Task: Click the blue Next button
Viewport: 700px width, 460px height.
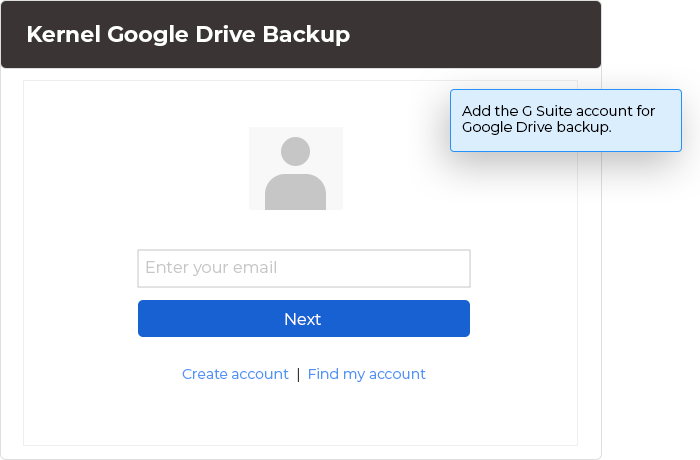Action: click(304, 318)
